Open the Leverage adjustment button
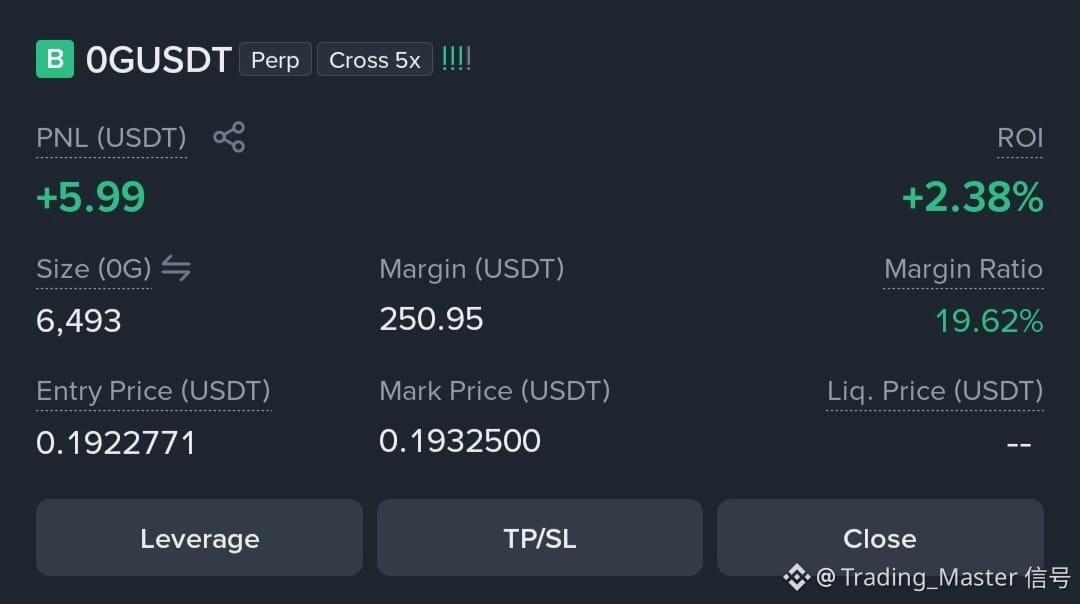This screenshot has height=604, width=1080. click(x=199, y=538)
